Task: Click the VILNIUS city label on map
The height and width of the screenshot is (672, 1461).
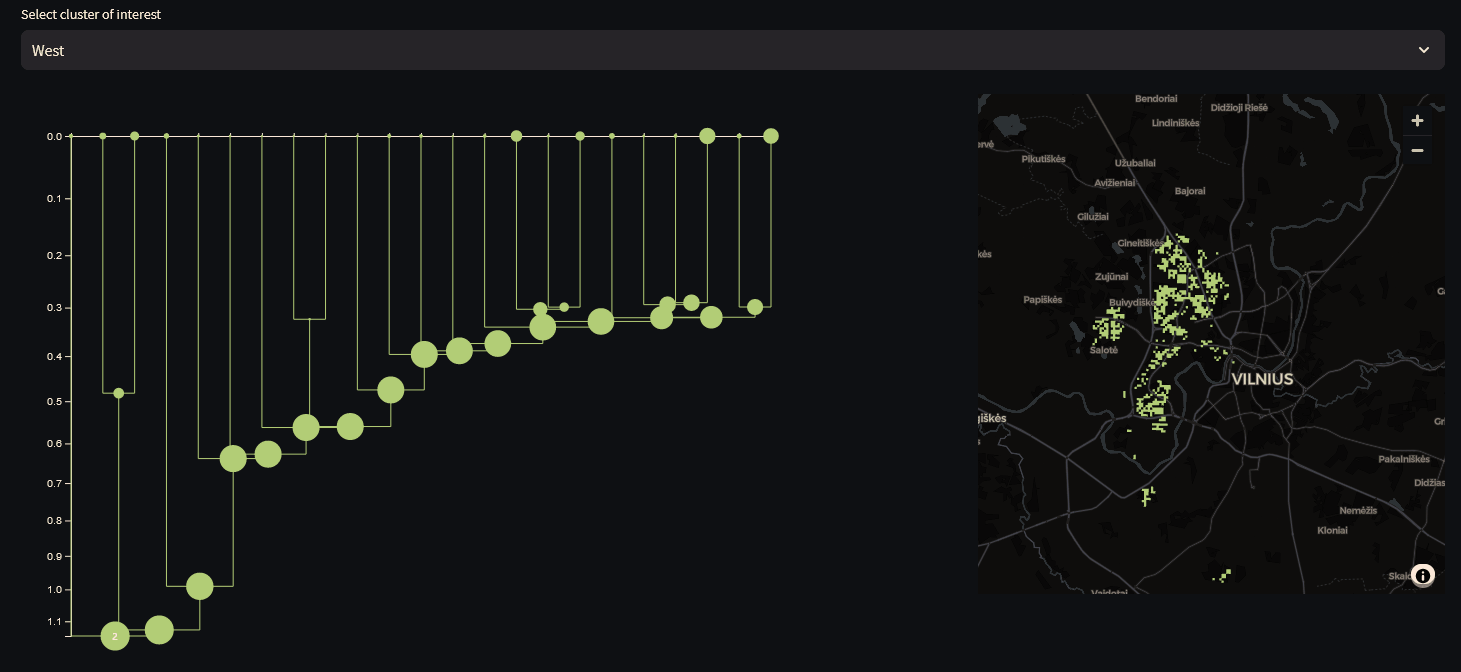Action: 1262,380
